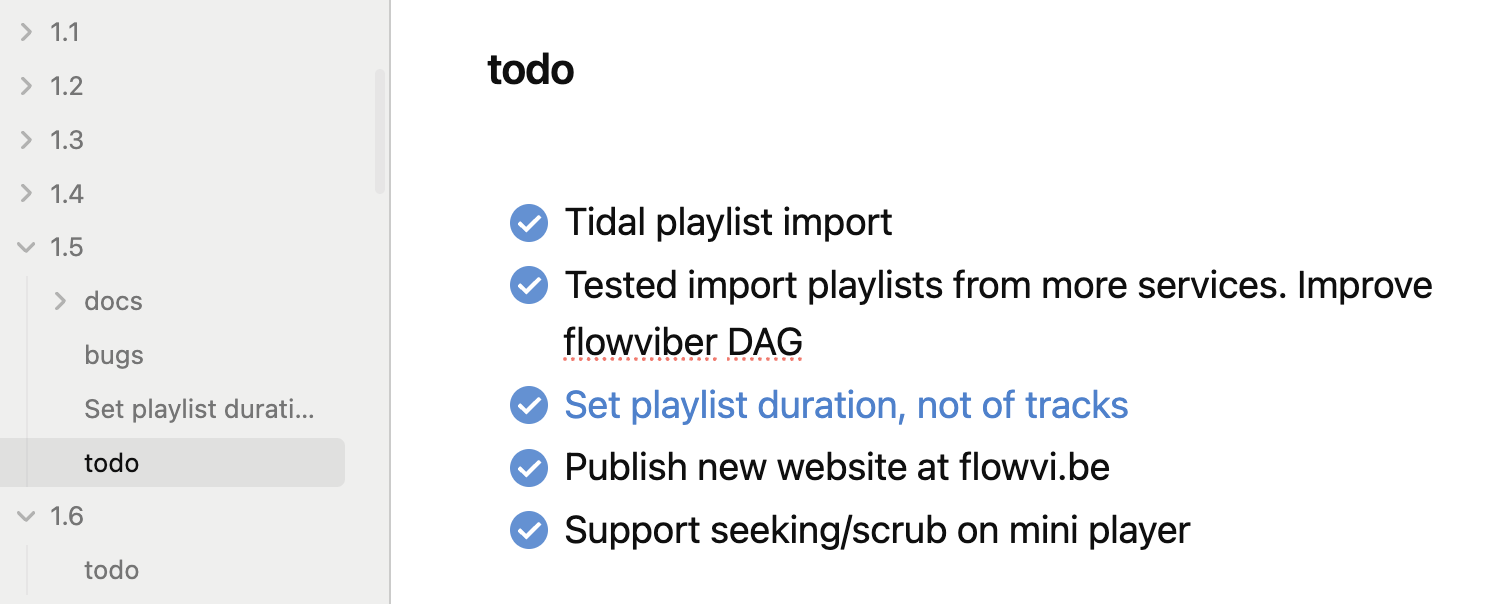Expand the 1.1 folder chevron
The width and height of the screenshot is (1486, 604).
(x=27, y=32)
